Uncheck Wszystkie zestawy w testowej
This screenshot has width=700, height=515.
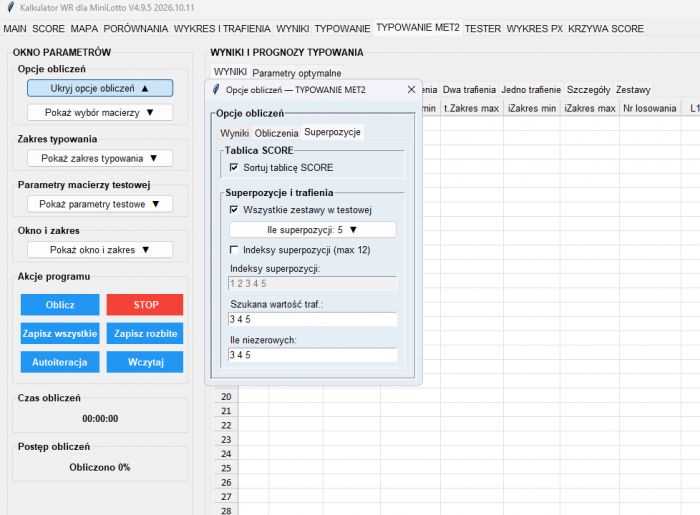click(x=233, y=209)
